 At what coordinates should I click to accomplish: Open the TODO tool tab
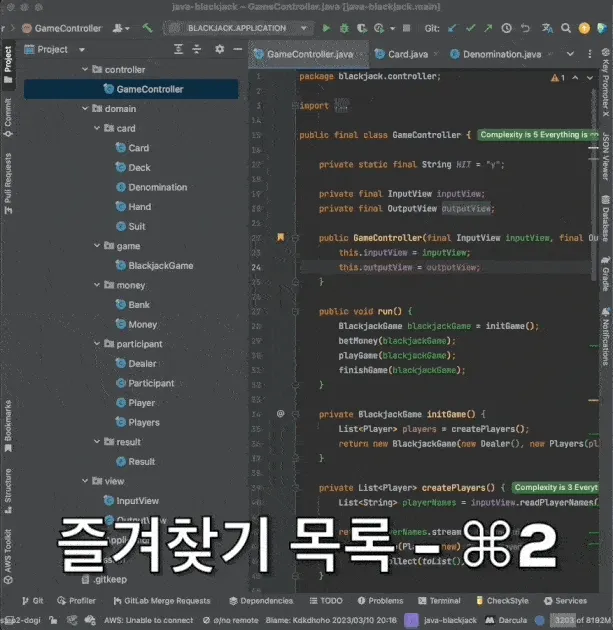(326, 601)
